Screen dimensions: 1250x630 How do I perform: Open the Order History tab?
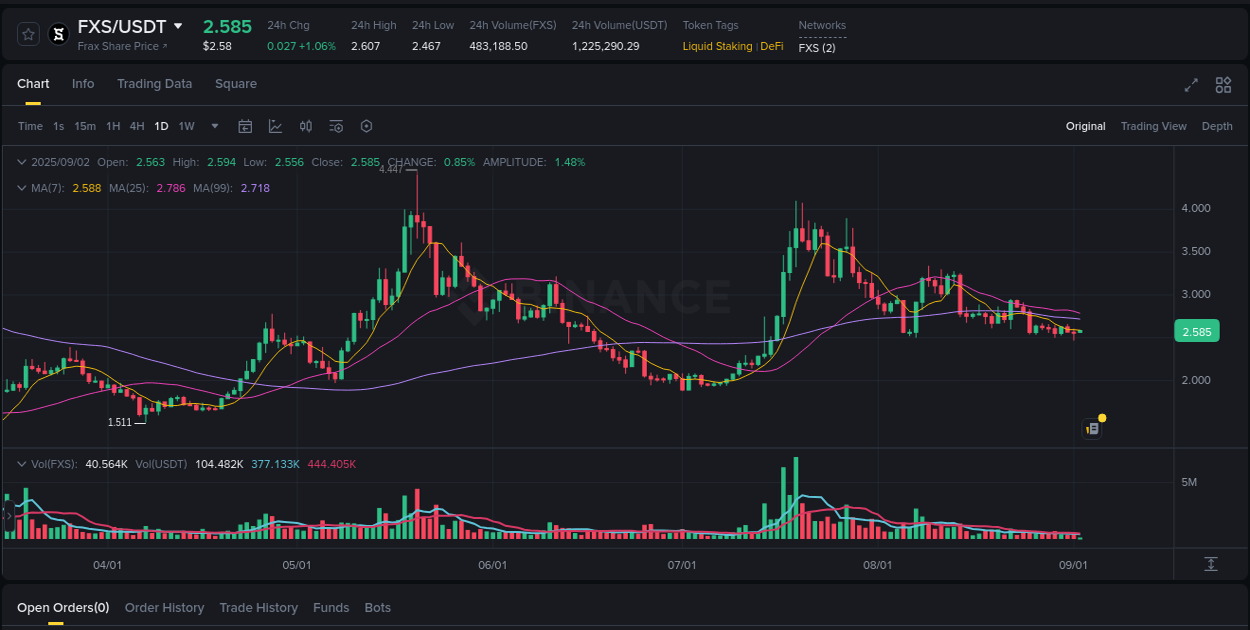pos(164,607)
